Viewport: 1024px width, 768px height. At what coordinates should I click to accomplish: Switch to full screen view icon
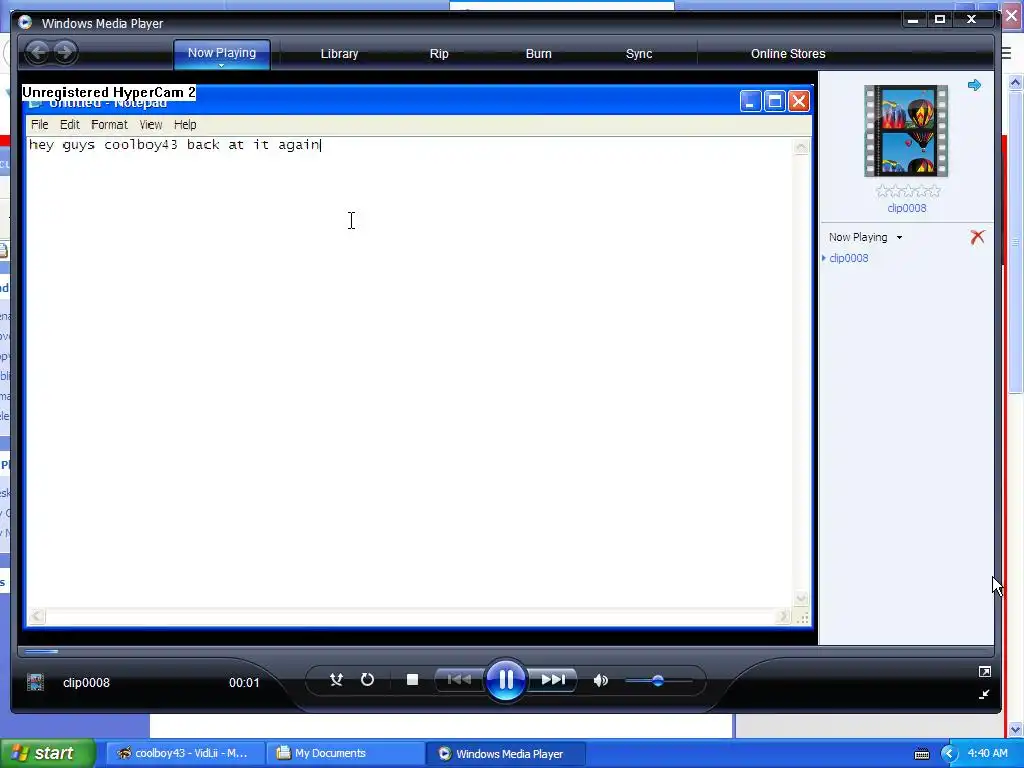pyautogui.click(x=985, y=671)
